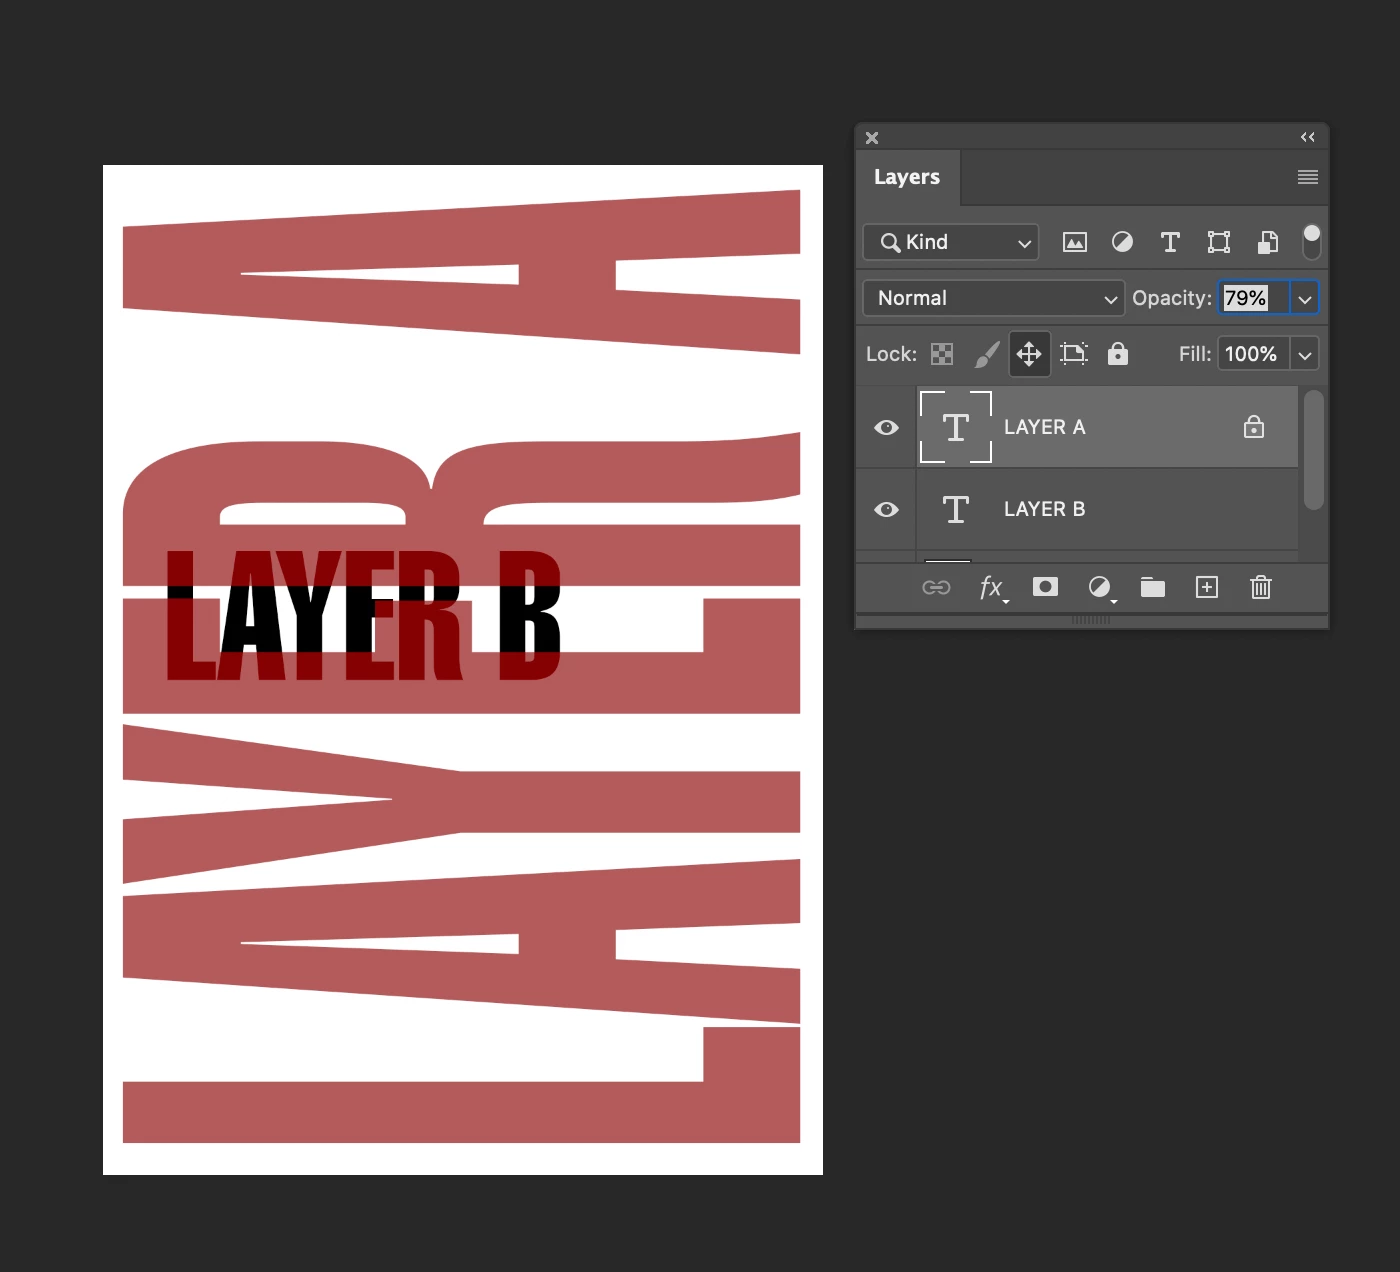Close the Layers panel
This screenshot has width=1400, height=1272.
click(872, 138)
